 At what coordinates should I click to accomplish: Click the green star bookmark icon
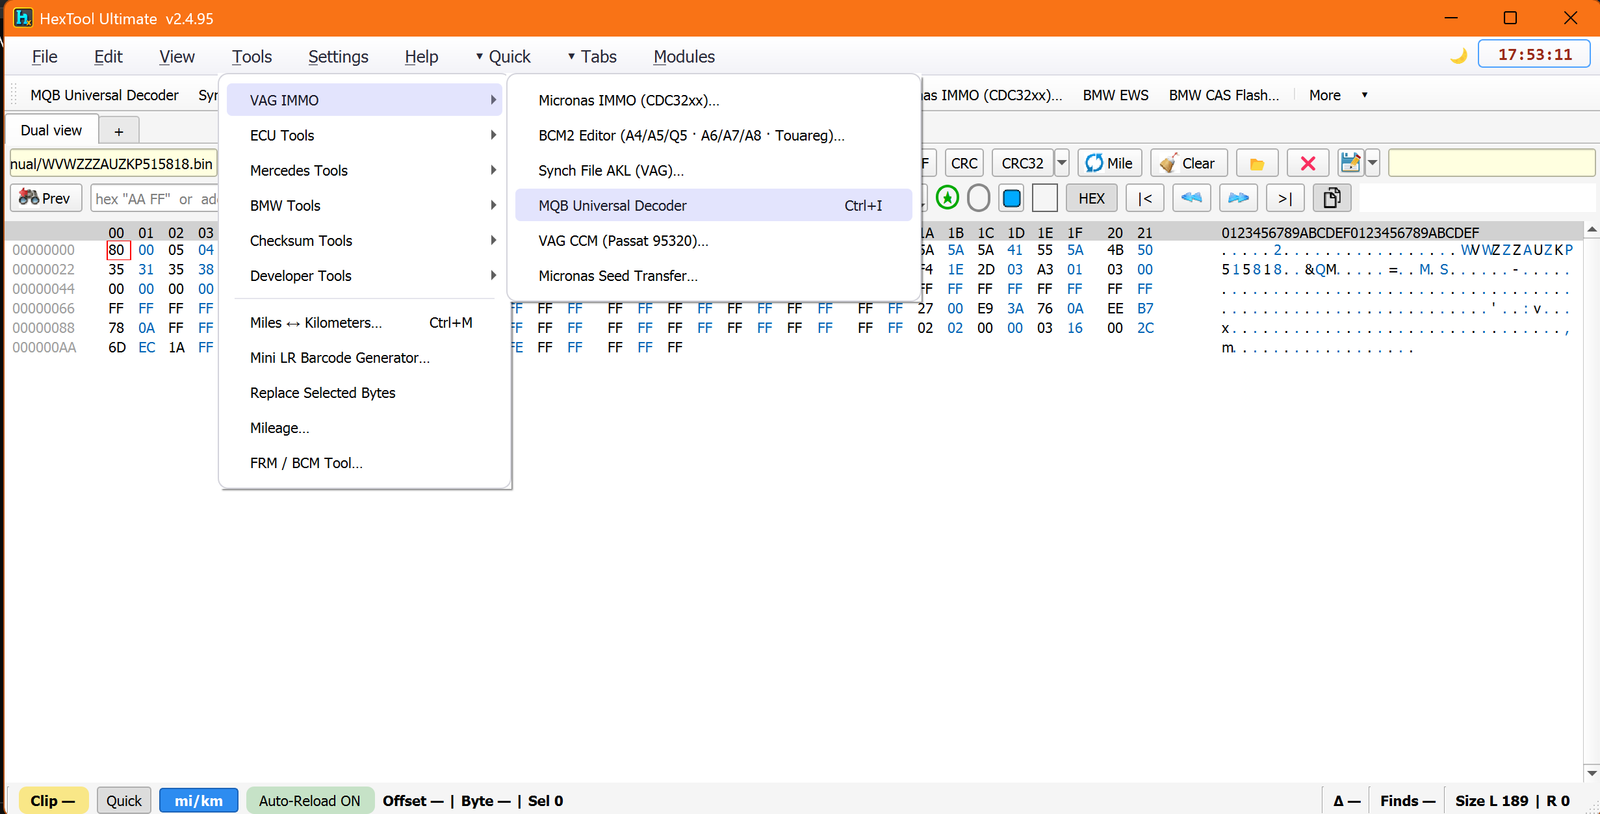(947, 198)
